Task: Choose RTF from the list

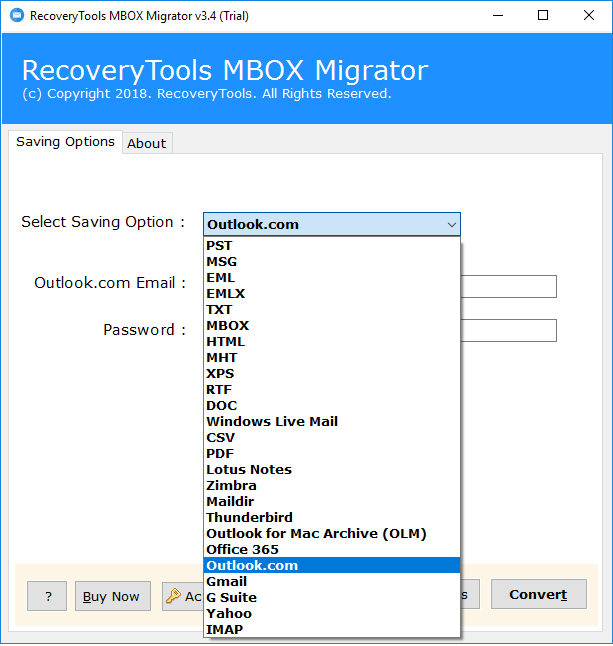Action: click(x=332, y=389)
